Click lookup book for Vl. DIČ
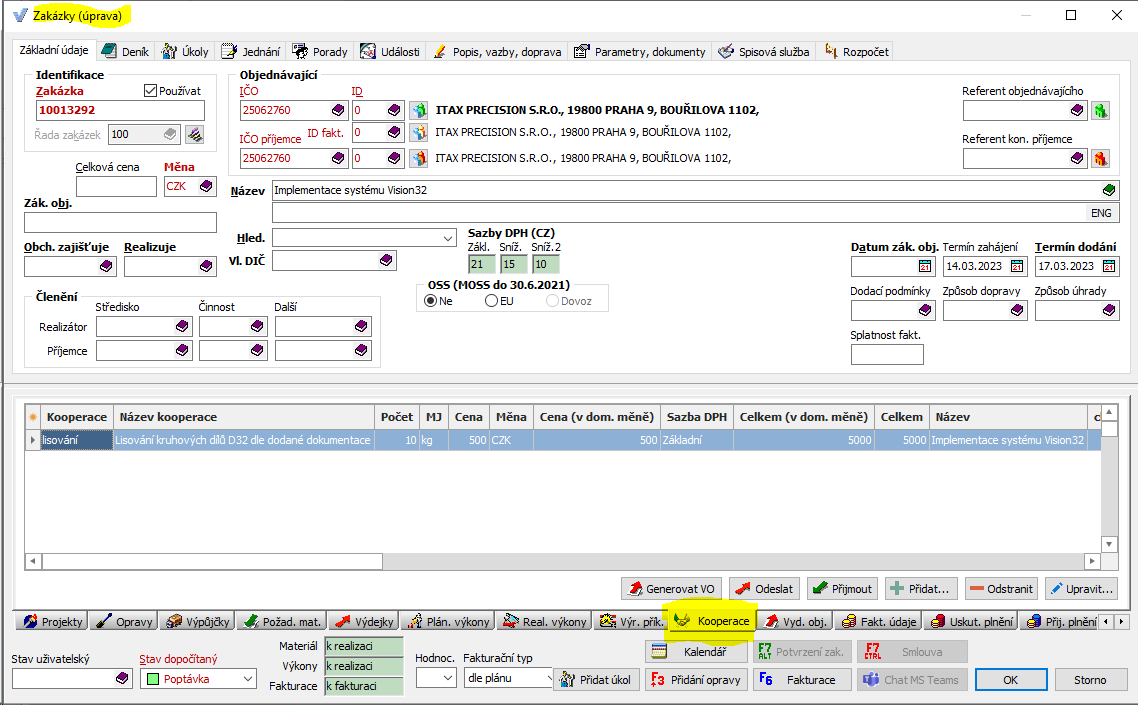The width and height of the screenshot is (1138, 705). pyautogui.click(x=386, y=260)
